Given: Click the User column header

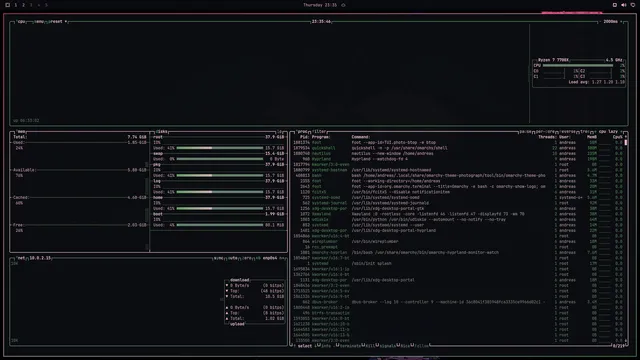Looking at the screenshot, I should click(x=565, y=137).
